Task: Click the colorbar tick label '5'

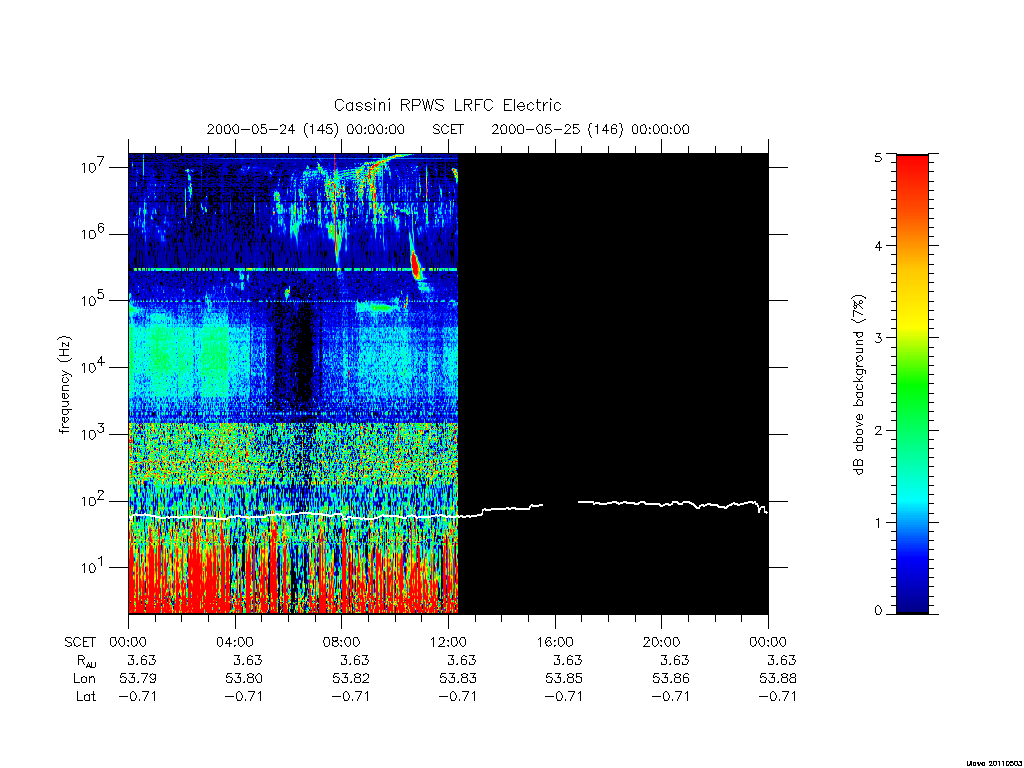Action: [x=878, y=157]
